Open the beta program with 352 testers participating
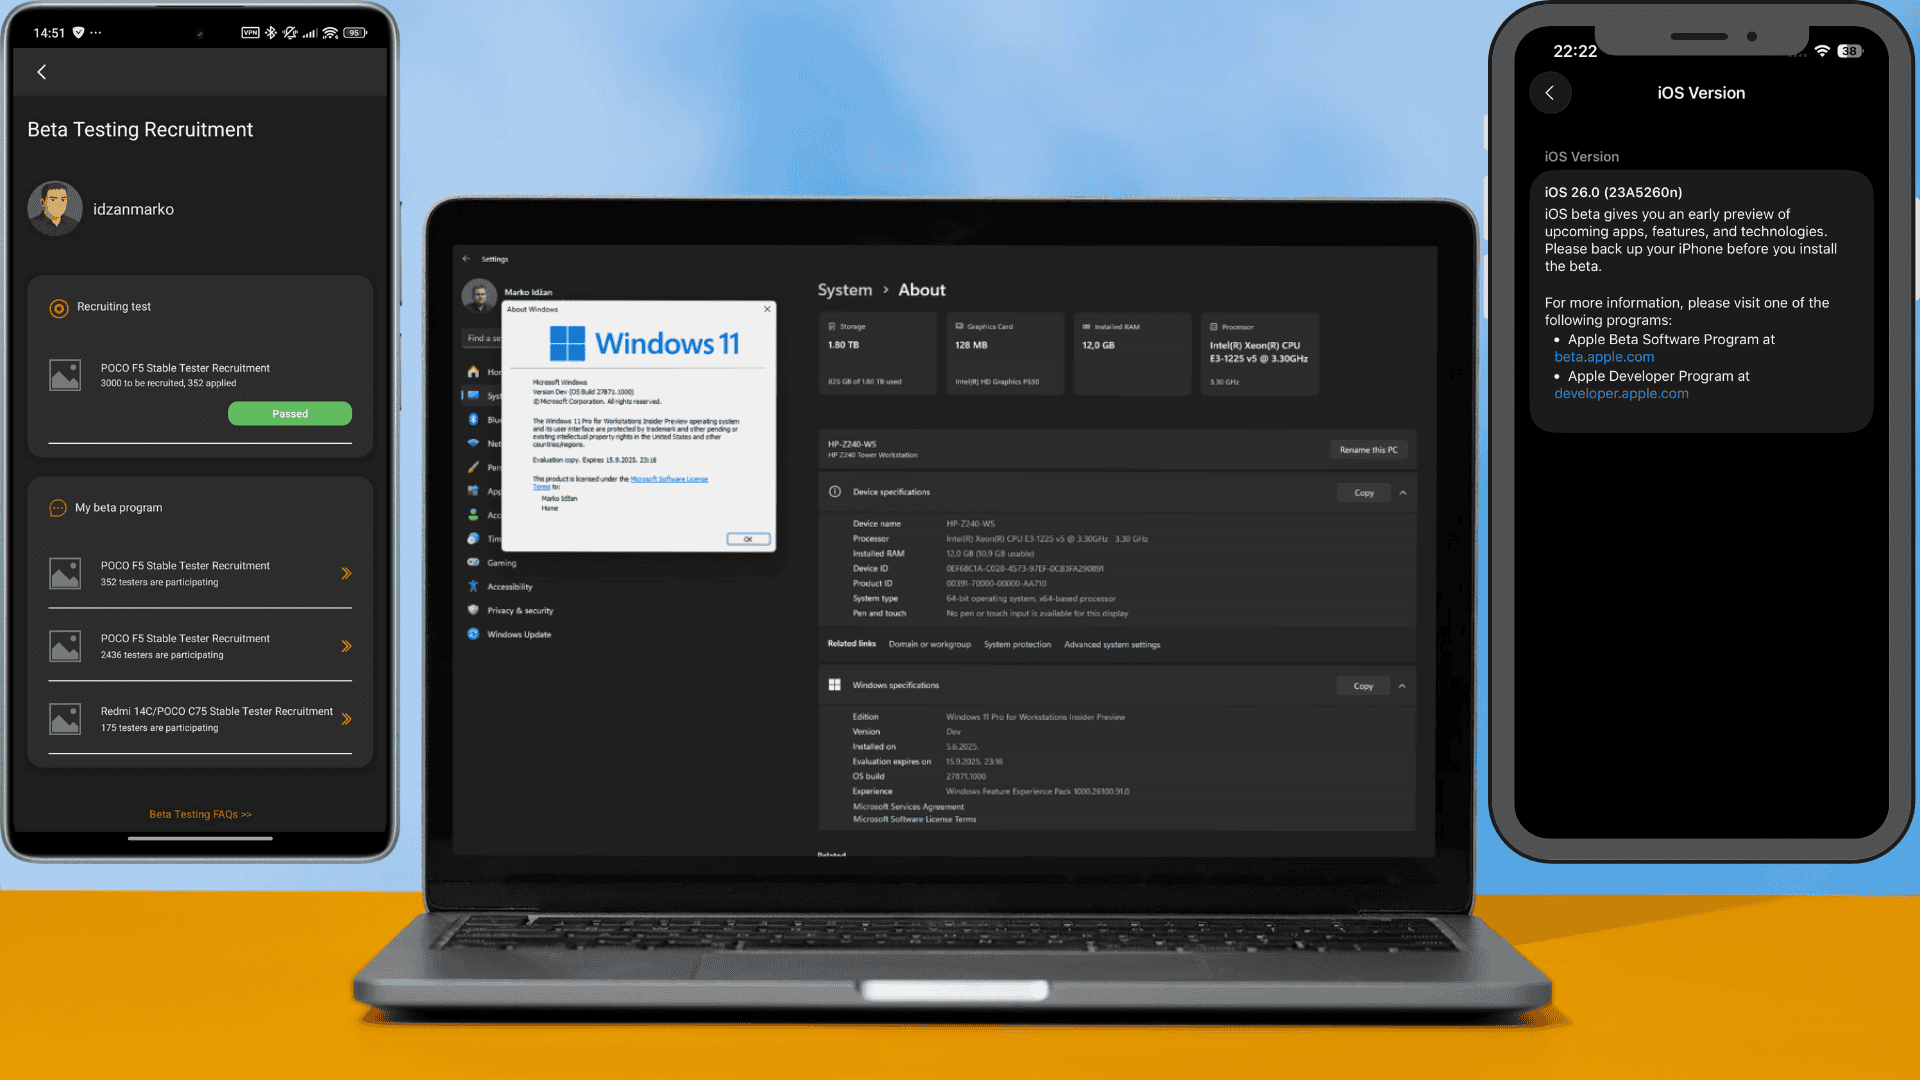 pyautogui.click(x=200, y=573)
